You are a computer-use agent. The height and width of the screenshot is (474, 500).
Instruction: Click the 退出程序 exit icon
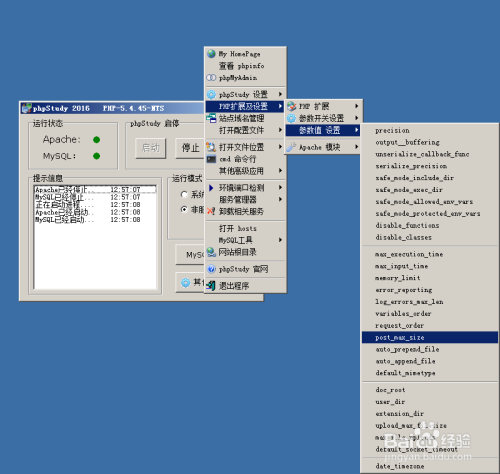coord(211,286)
